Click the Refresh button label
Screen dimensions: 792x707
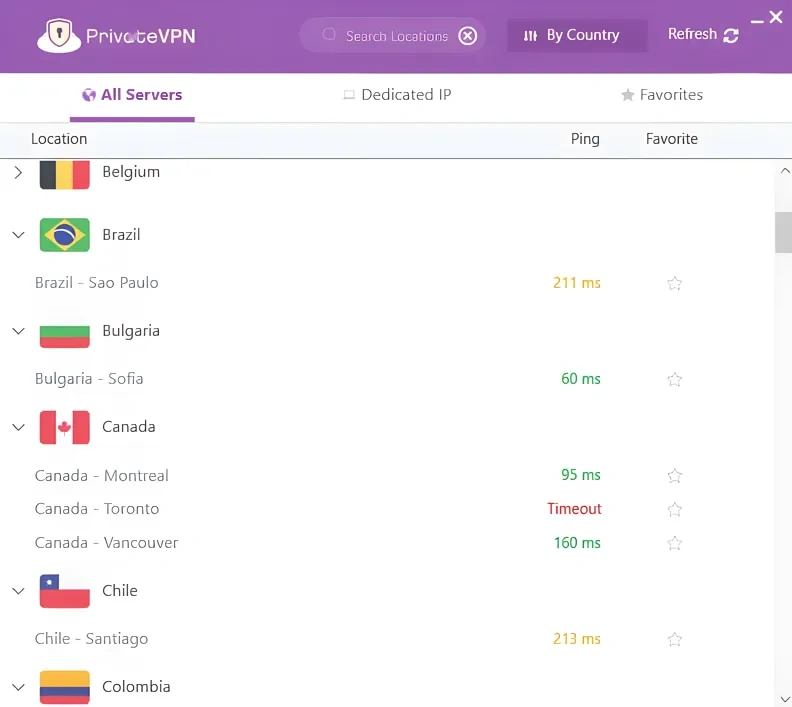pyautogui.click(x=692, y=34)
